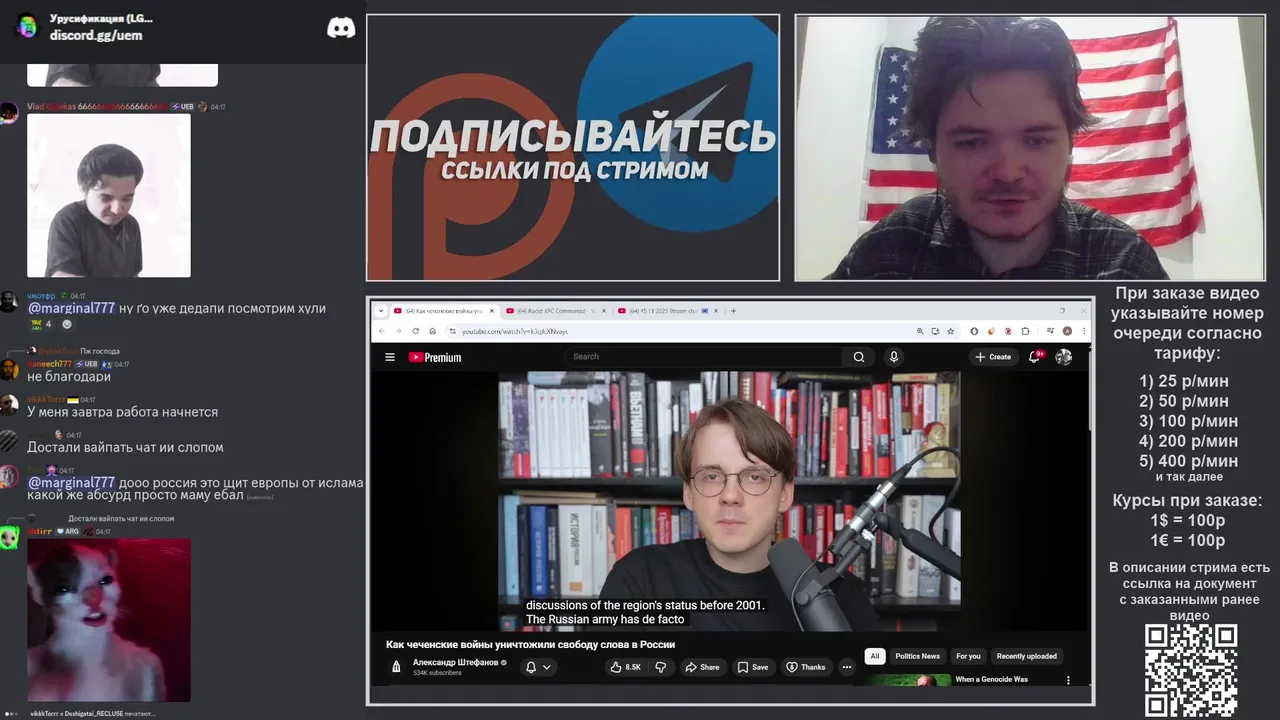Click the site info icon in address bar
Screen dimensions: 1280x720
pos(452,331)
